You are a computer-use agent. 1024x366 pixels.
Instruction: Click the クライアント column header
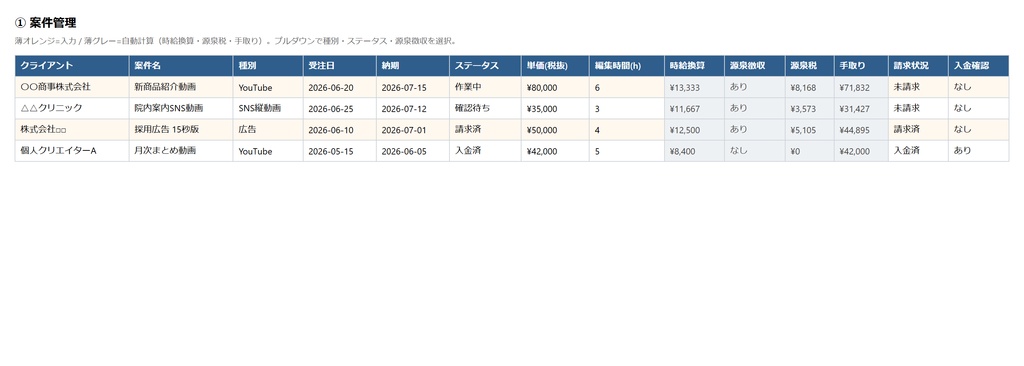[72, 66]
